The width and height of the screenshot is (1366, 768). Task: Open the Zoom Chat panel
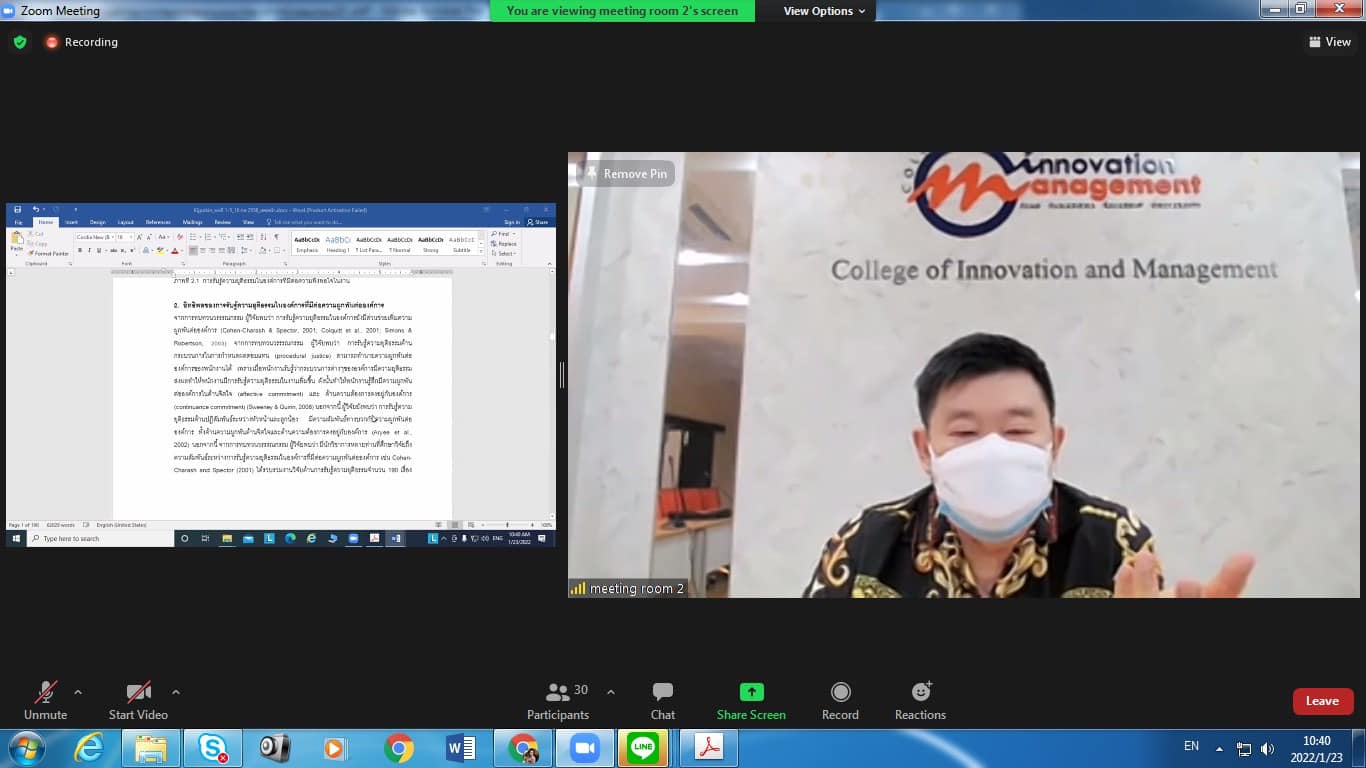point(662,692)
